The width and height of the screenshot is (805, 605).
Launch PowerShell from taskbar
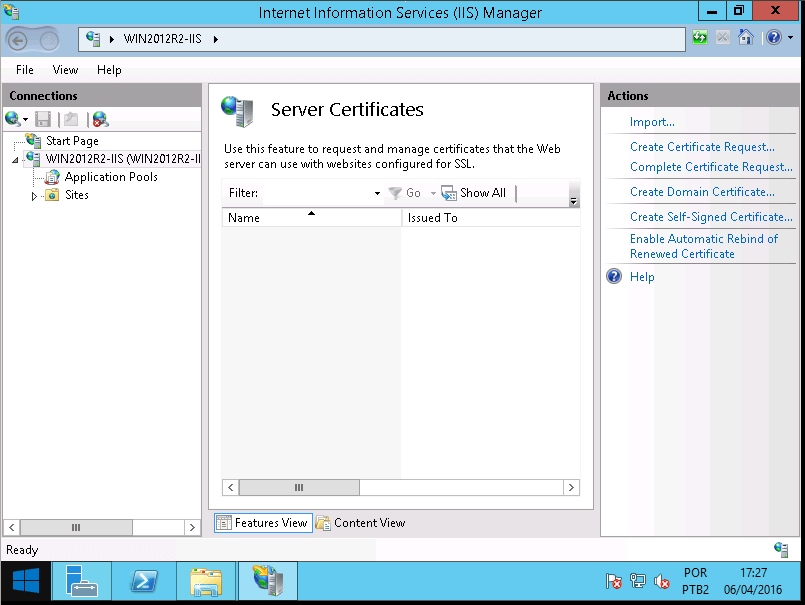[x=144, y=581]
